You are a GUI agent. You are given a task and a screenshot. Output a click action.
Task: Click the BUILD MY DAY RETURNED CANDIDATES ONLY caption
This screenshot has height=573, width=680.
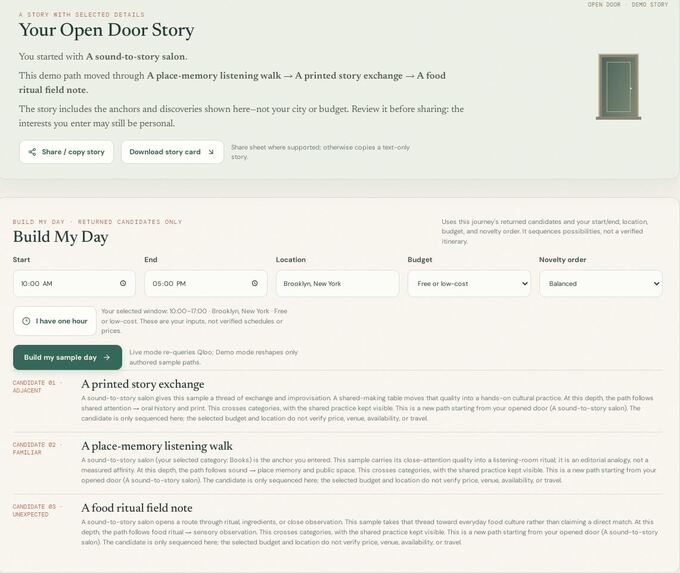97,222
